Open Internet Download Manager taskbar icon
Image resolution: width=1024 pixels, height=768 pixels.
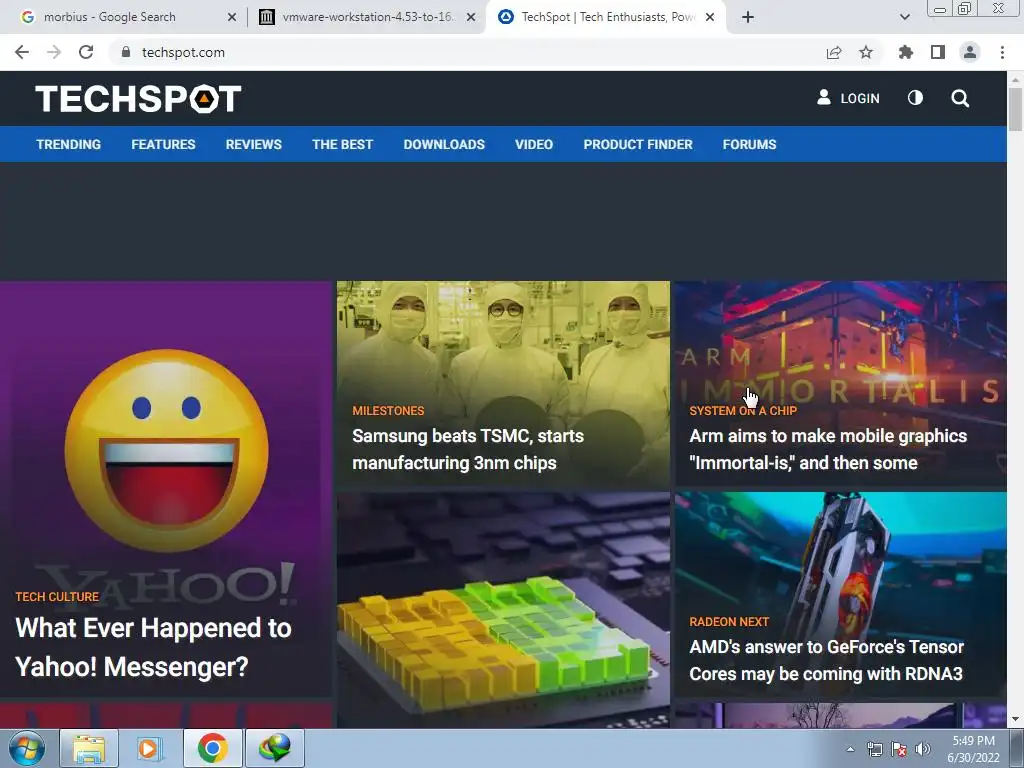click(274, 748)
